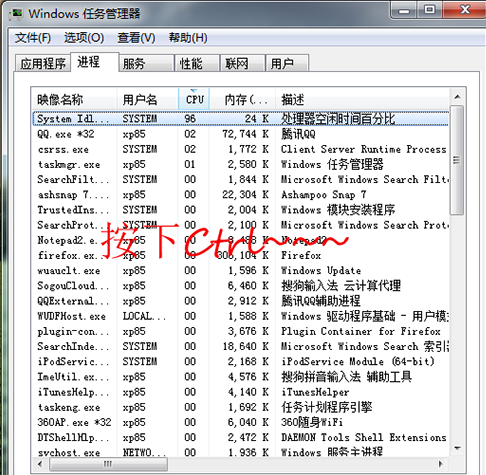The image size is (486, 475).
Task: Click the Client Server Runtime Process description
Action: [364, 149]
